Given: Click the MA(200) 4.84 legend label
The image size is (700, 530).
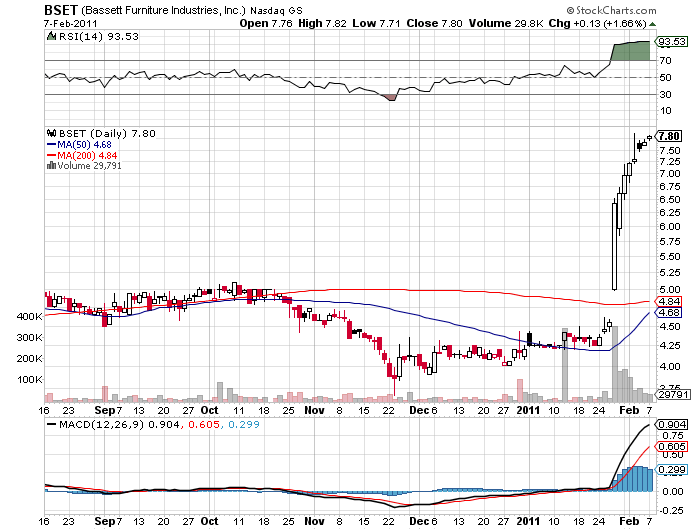Looking at the screenshot, I should (x=87, y=155).
